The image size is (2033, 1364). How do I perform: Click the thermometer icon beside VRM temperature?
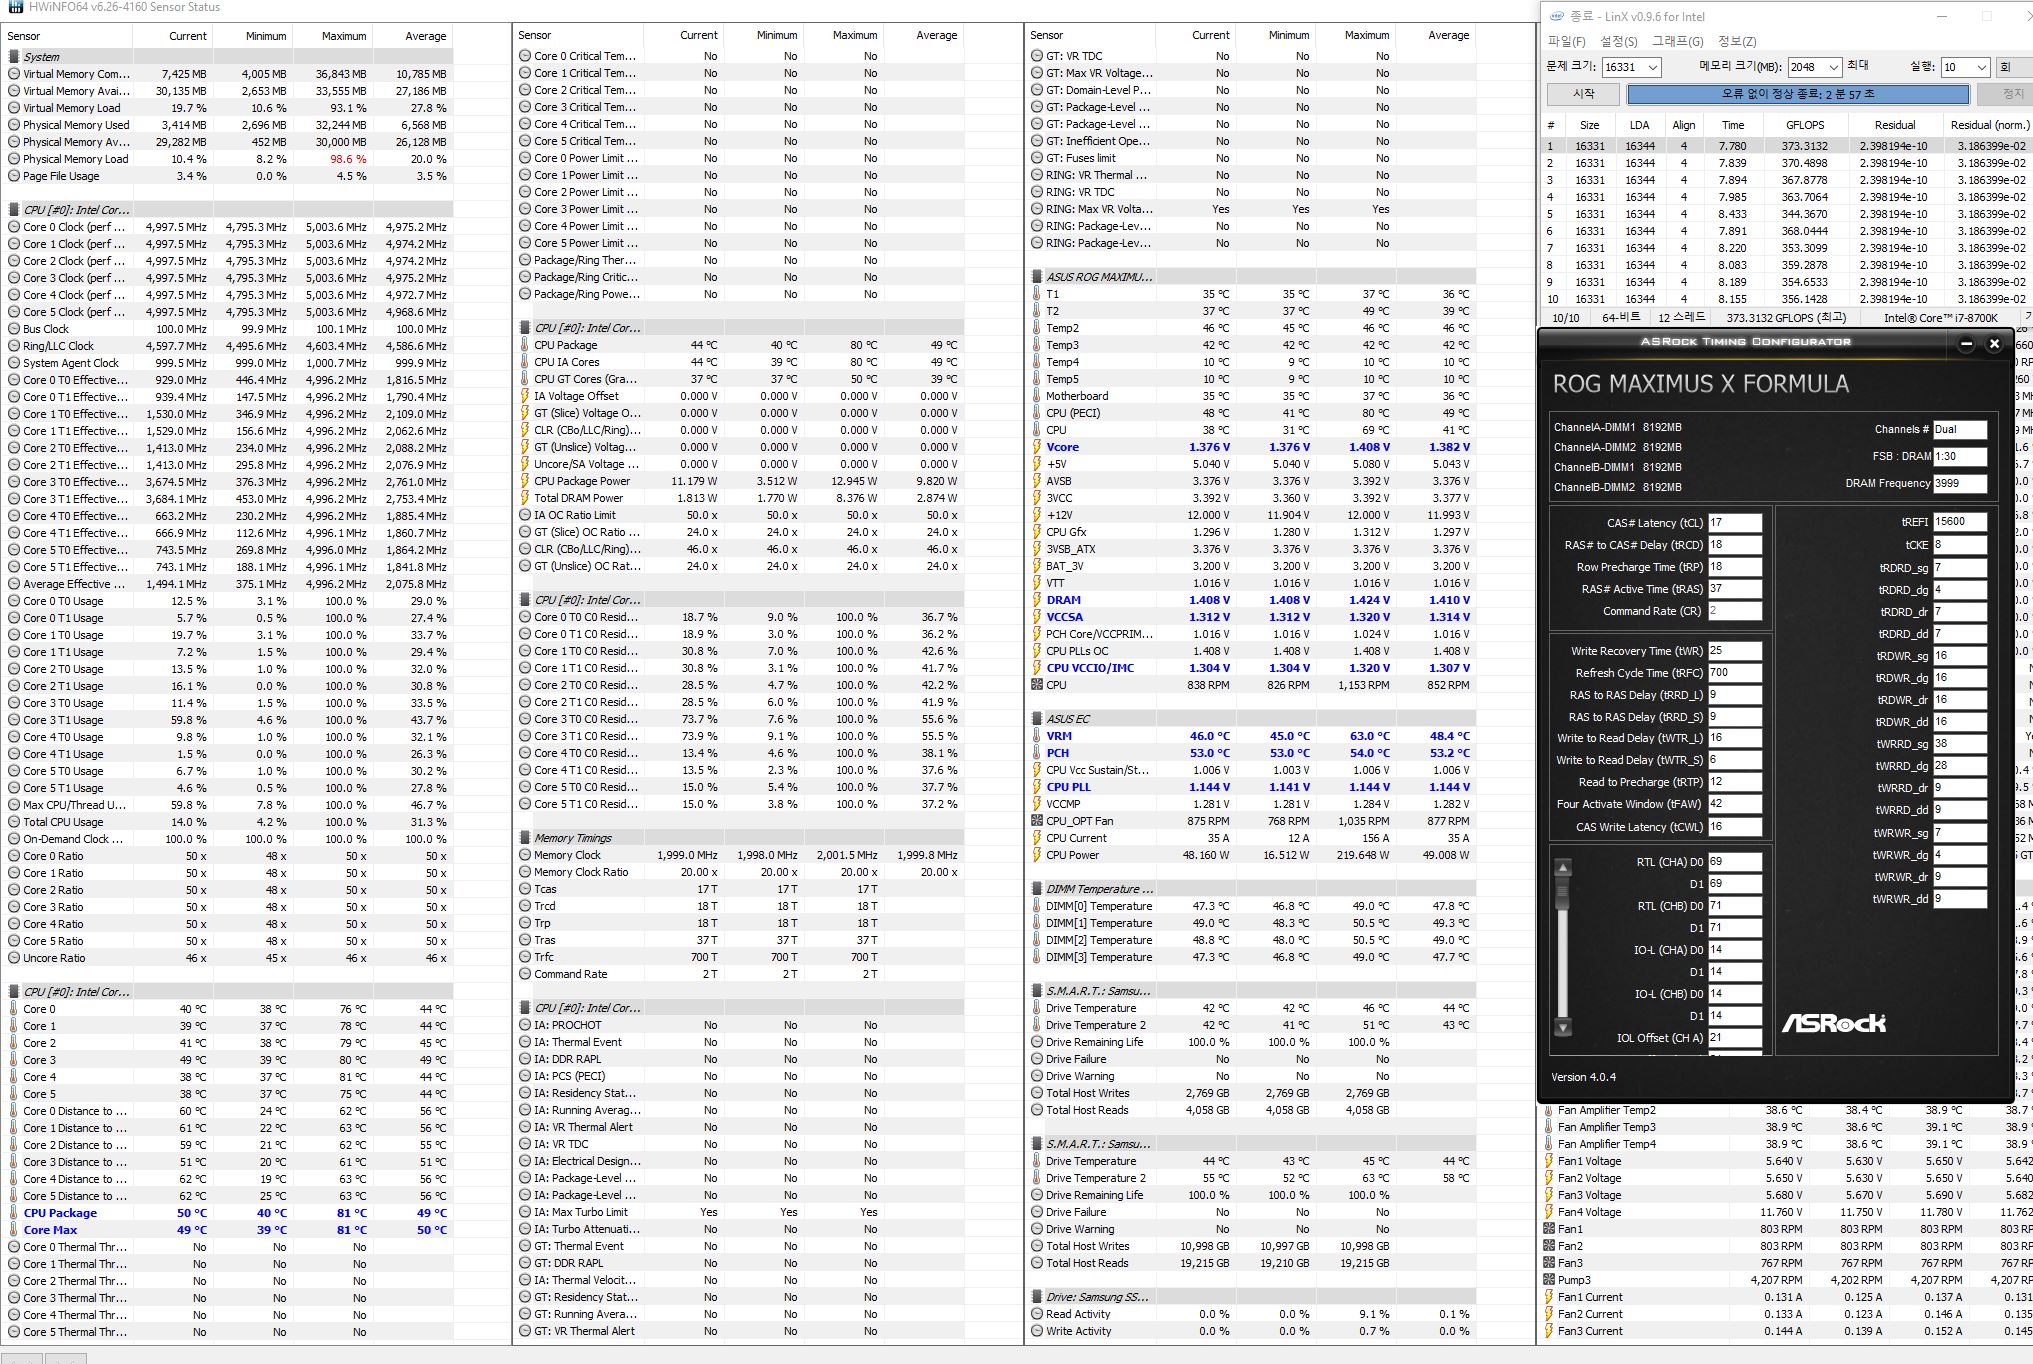pos(1037,736)
